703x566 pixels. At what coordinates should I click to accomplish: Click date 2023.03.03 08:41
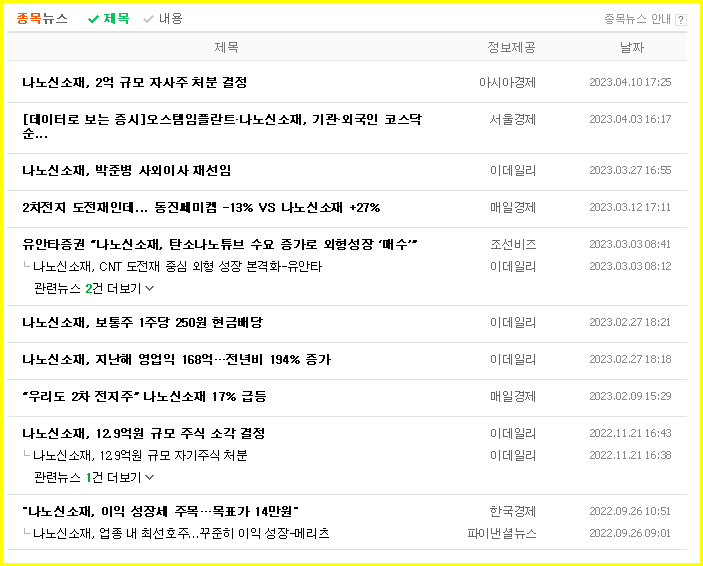point(630,244)
